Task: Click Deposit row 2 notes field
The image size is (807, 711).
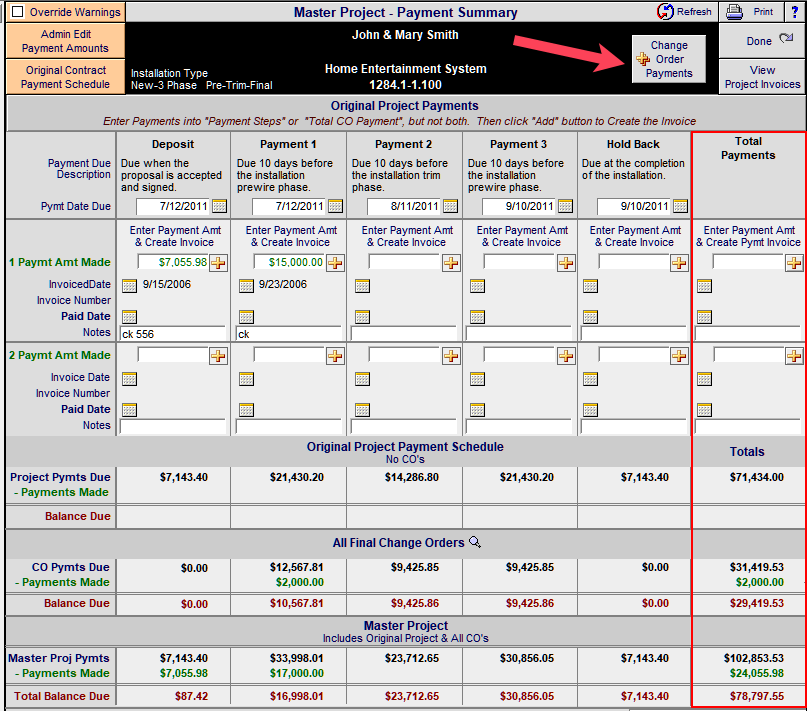Action: [x=172, y=427]
